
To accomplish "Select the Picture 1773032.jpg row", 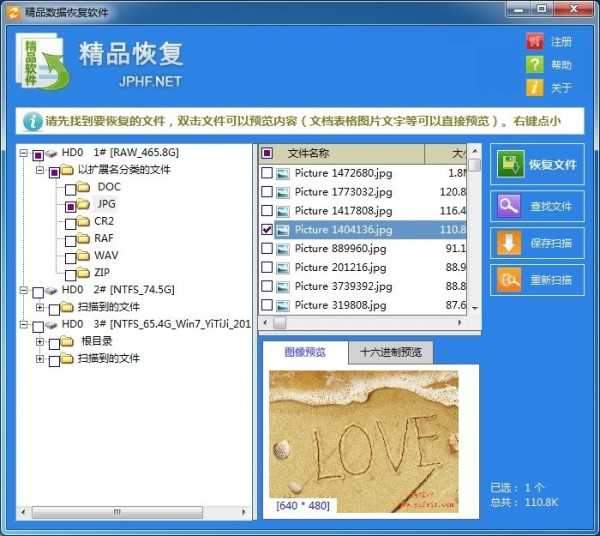I will click(x=362, y=192).
